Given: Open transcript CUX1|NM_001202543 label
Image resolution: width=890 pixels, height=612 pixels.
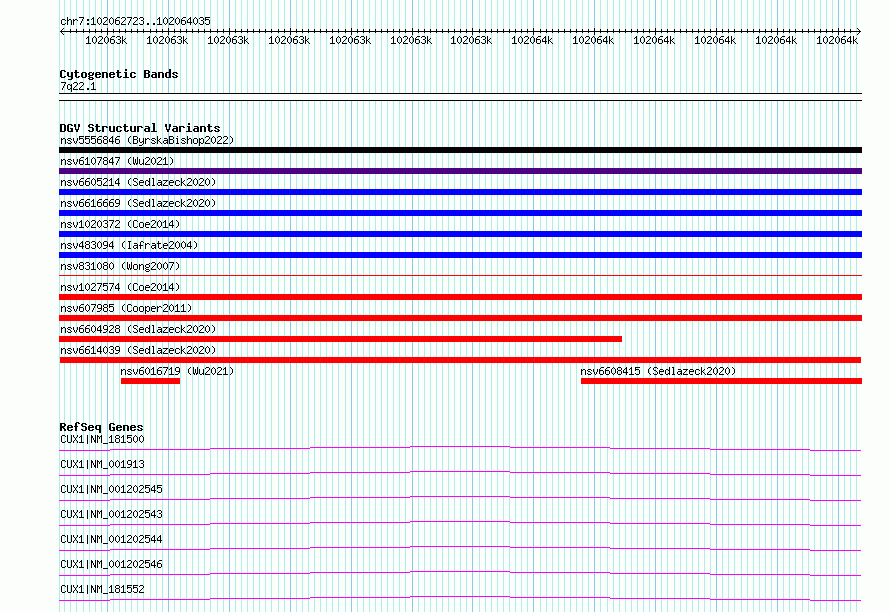Looking at the screenshot, I should pos(111,514).
